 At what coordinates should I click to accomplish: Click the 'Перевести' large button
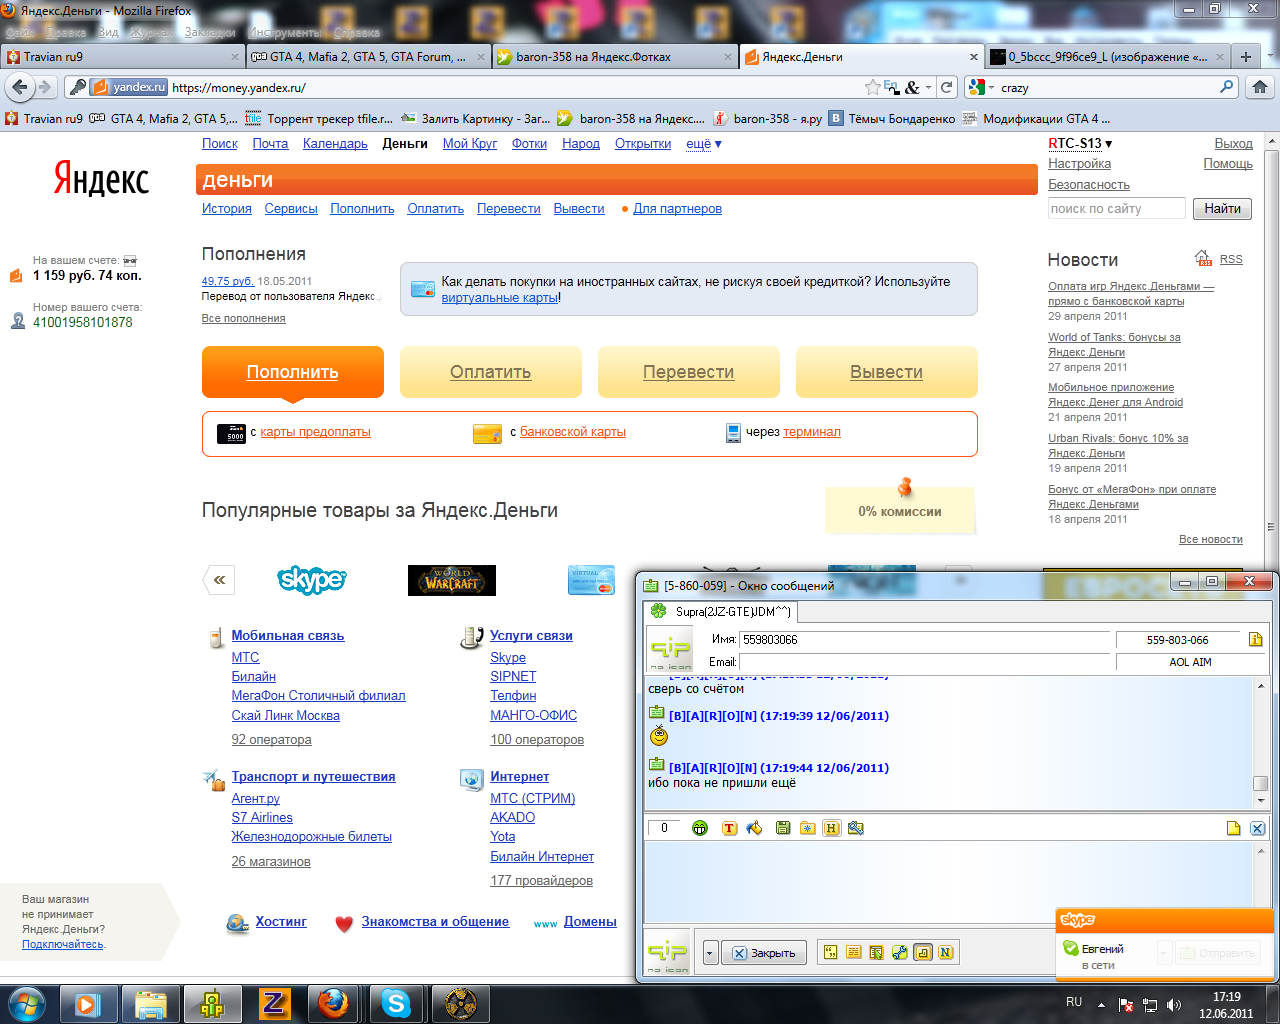pos(688,372)
